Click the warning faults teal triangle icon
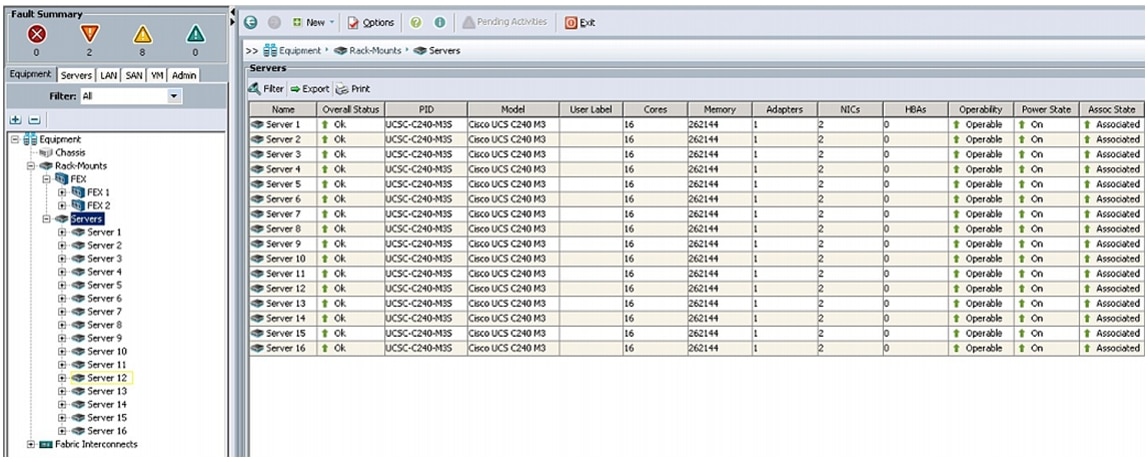The image size is (1148, 462). [195, 34]
